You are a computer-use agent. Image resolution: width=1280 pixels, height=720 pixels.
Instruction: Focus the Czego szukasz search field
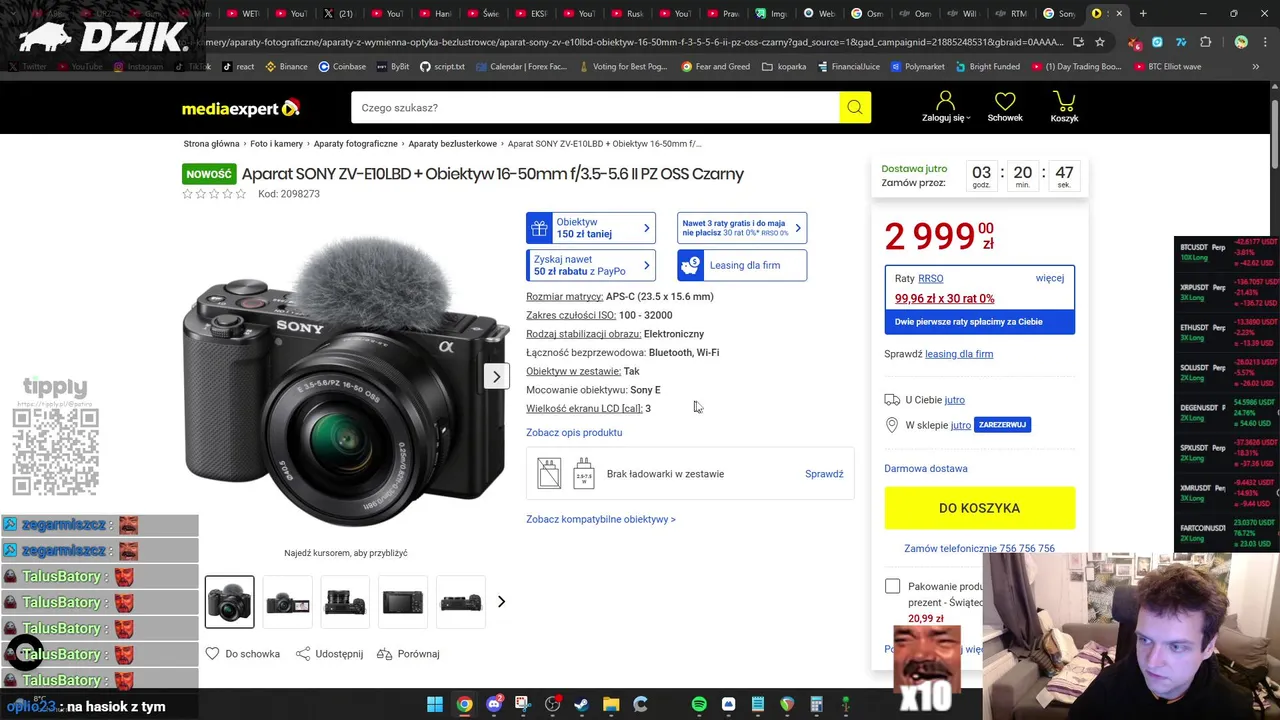tap(595, 107)
